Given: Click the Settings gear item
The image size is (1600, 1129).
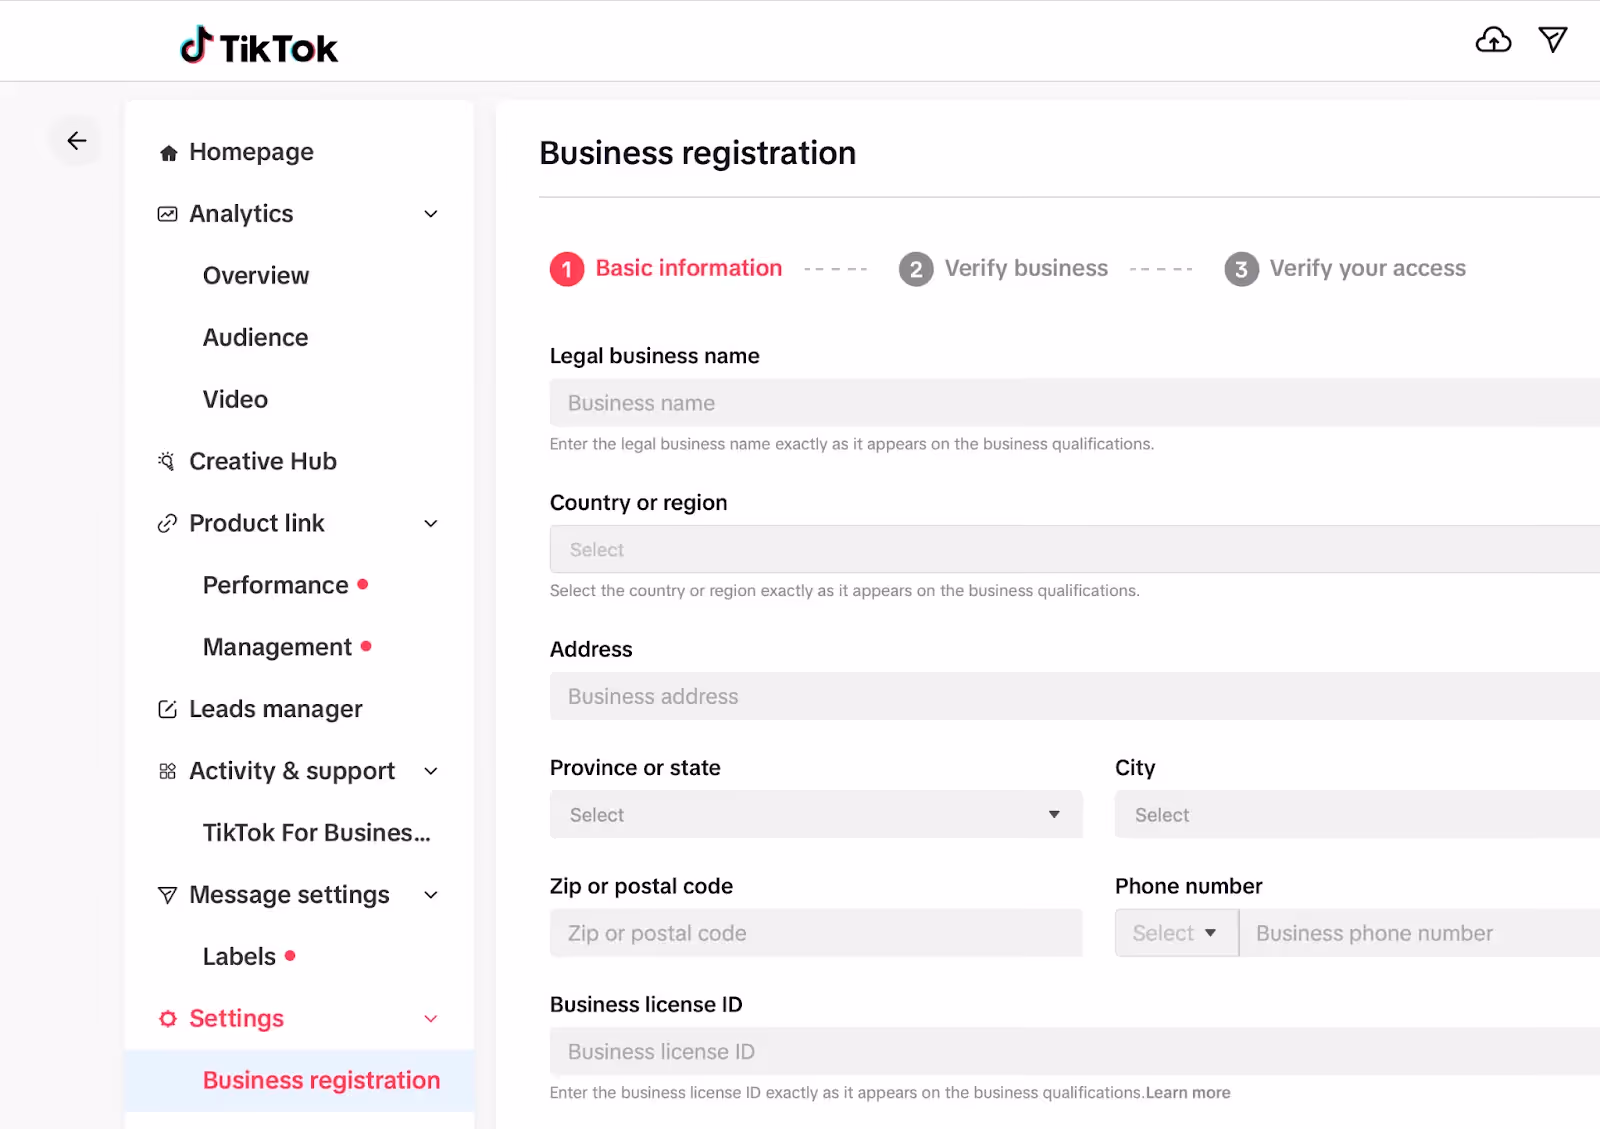Looking at the screenshot, I should point(221,1018).
